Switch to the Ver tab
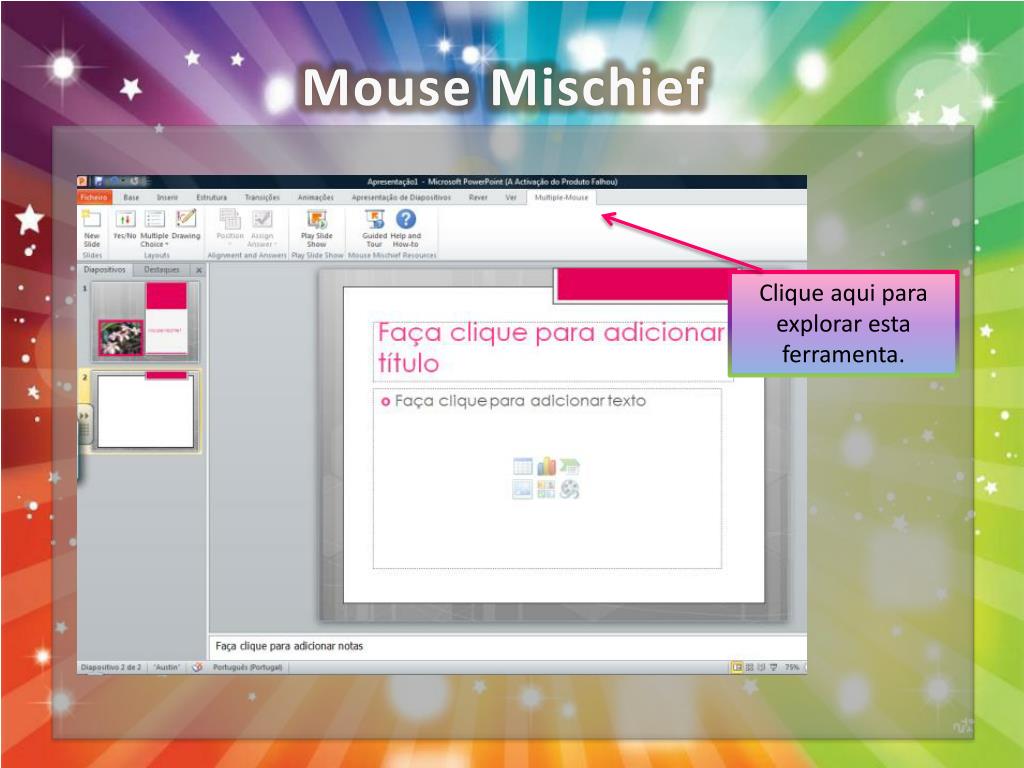 pos(511,197)
